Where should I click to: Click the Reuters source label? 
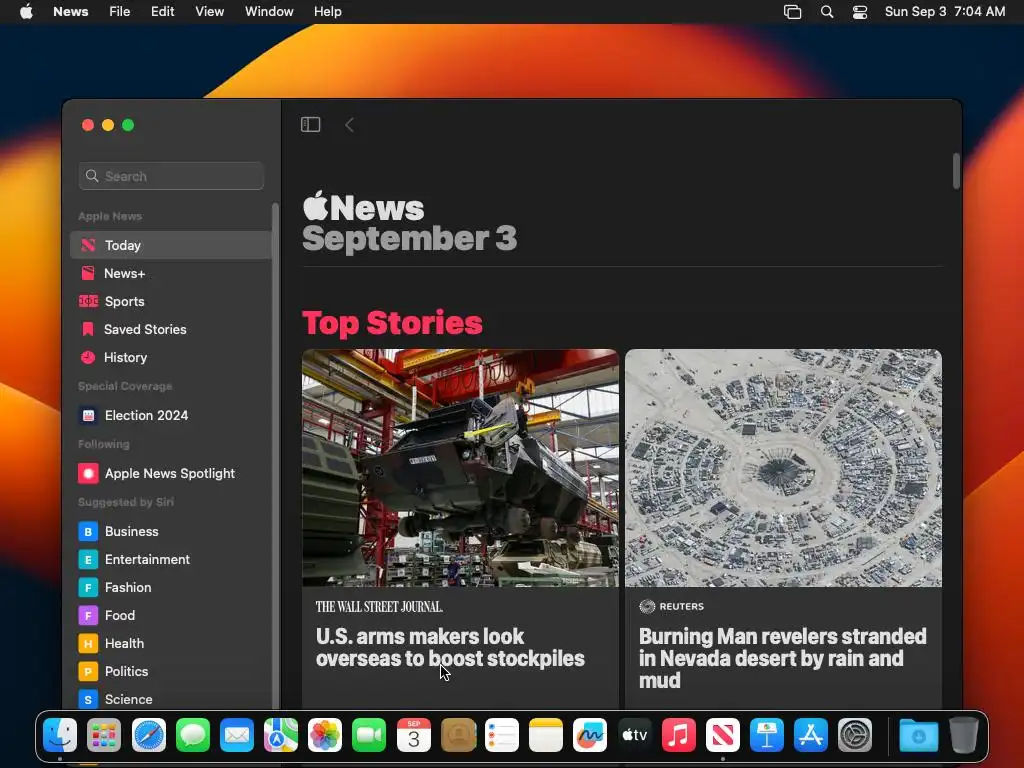[672, 606]
